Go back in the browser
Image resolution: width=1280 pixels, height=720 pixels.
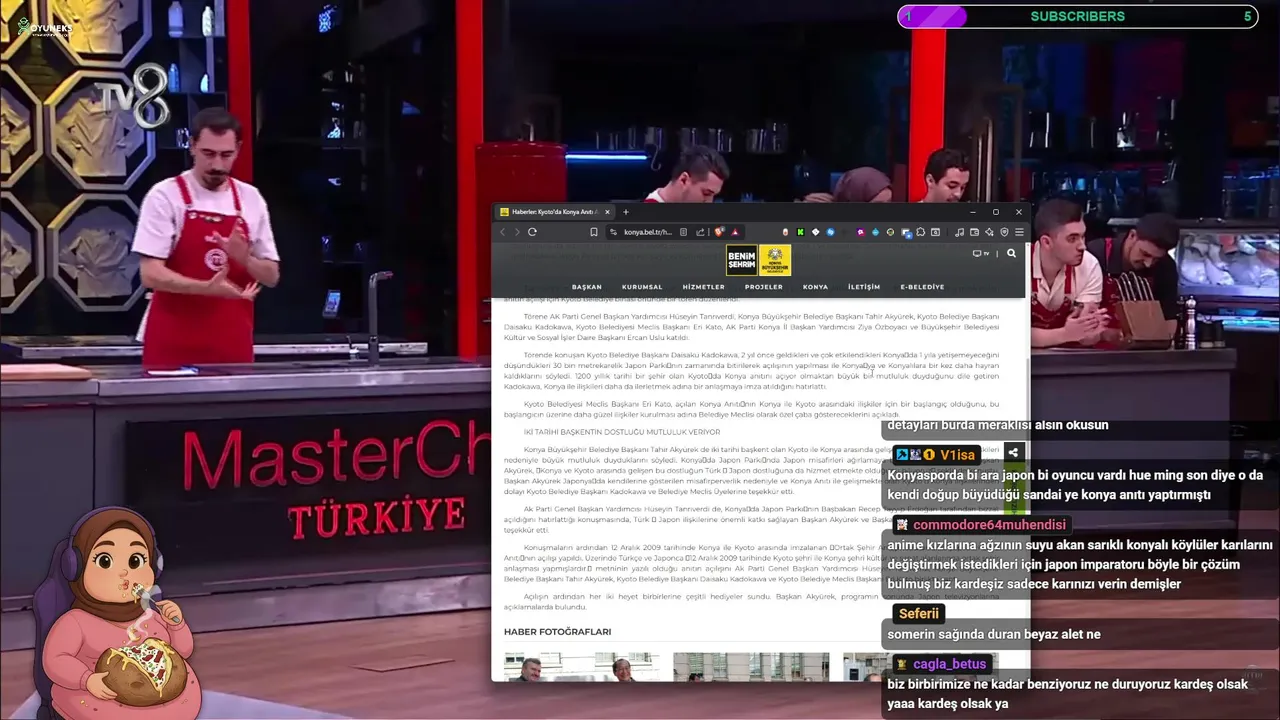coord(503,232)
